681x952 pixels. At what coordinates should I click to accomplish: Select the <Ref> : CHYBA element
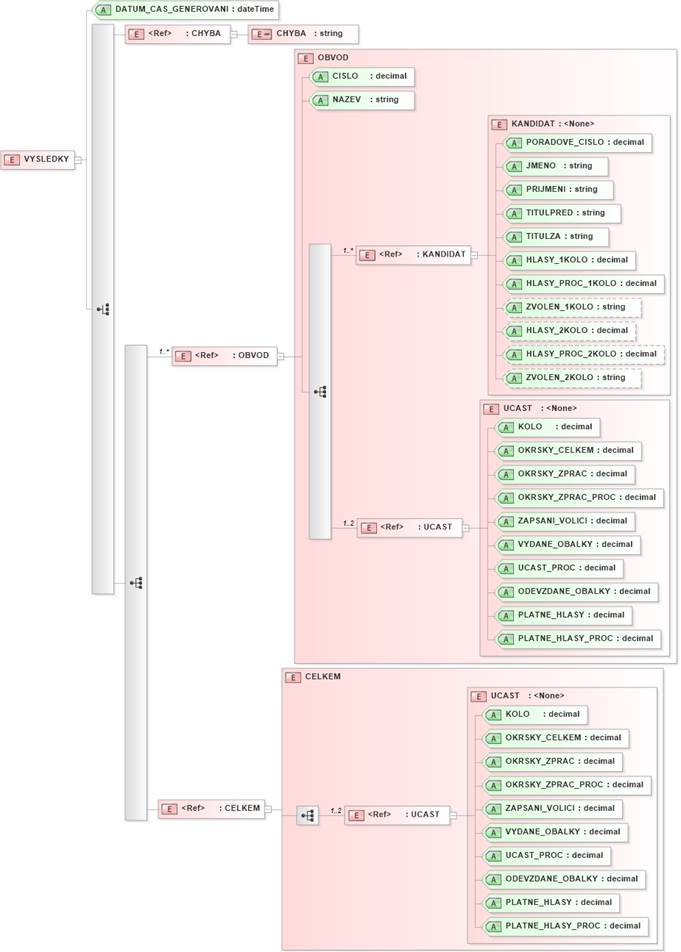[x=176, y=34]
